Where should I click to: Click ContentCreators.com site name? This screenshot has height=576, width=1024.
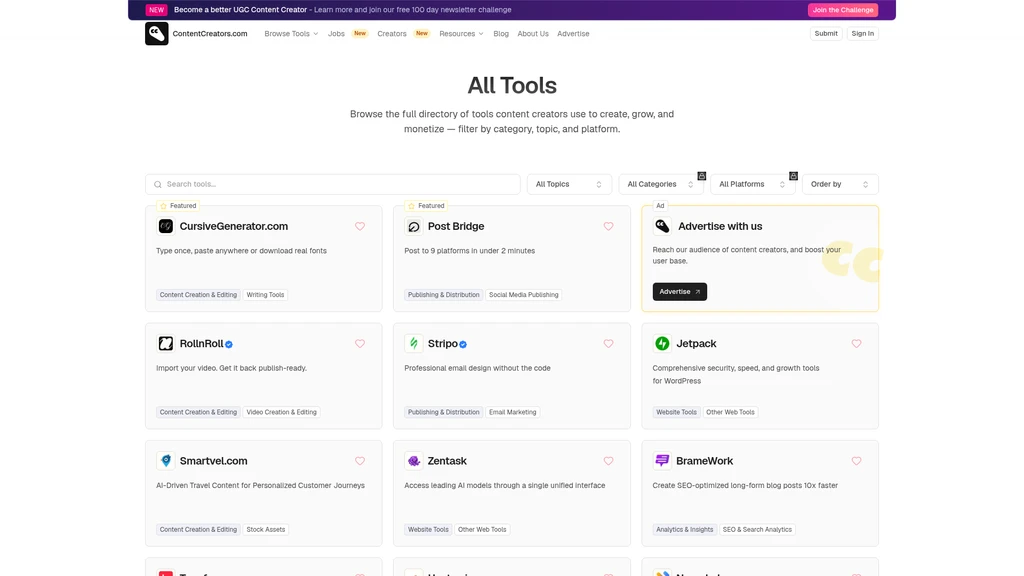point(210,33)
